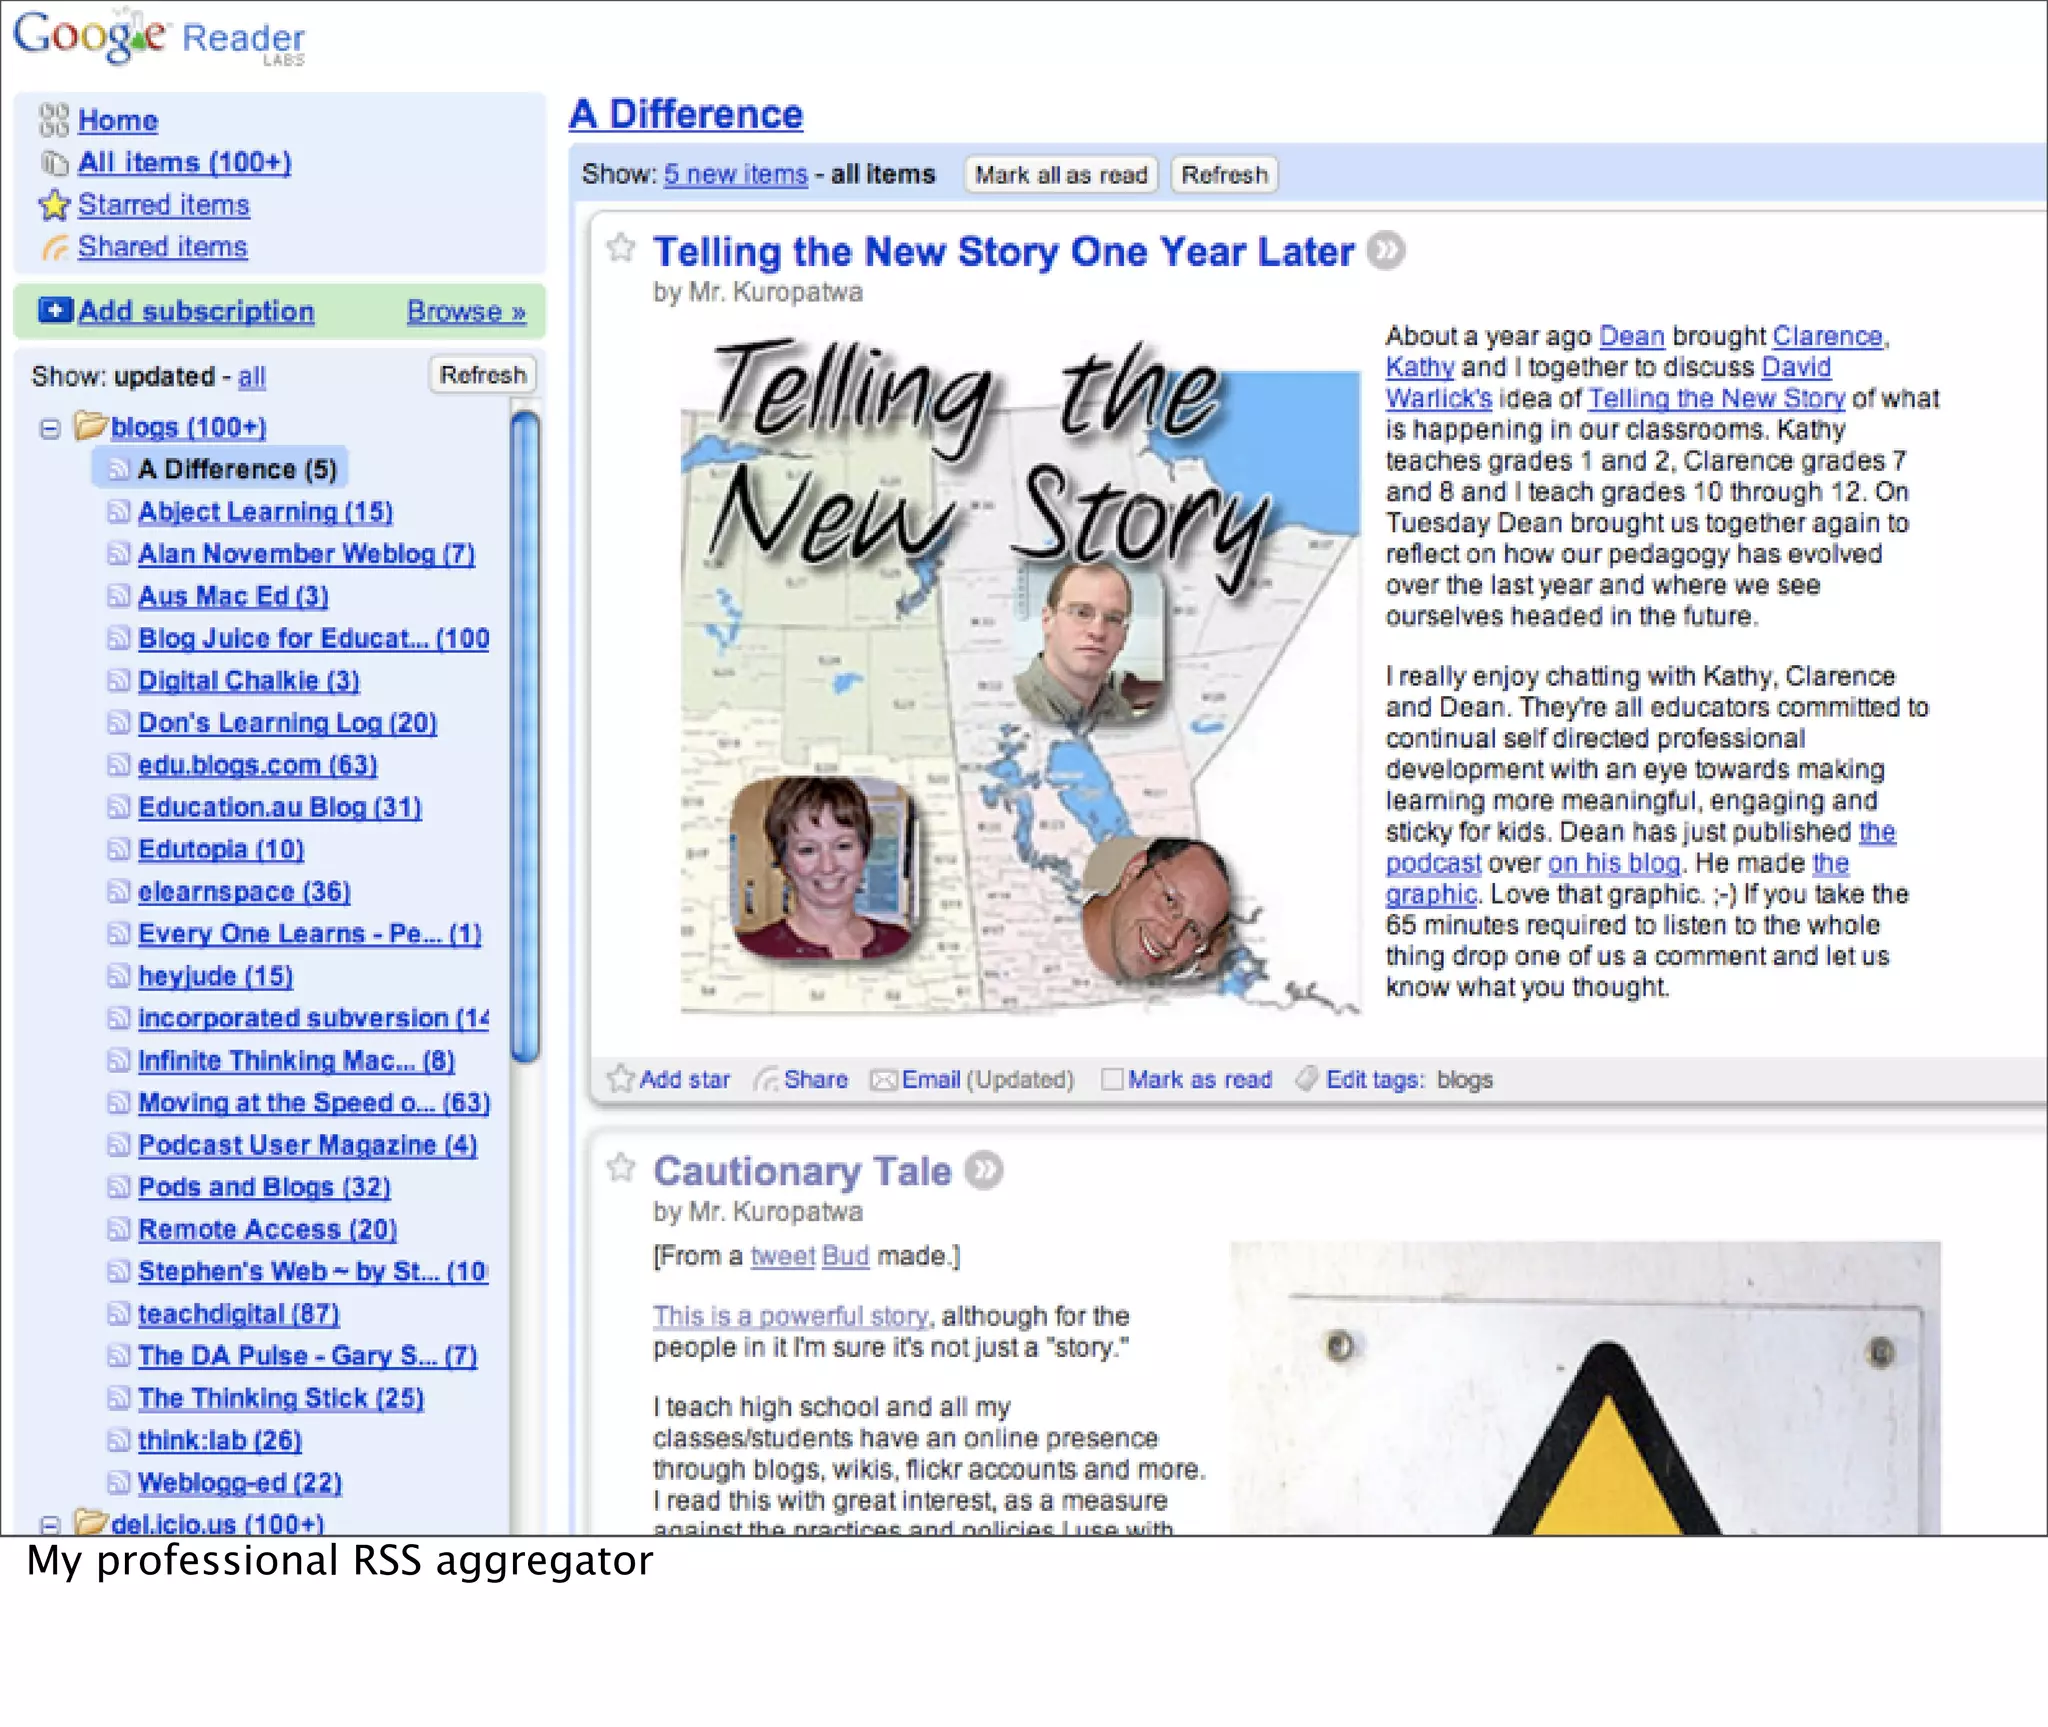Viewport: 2048px width, 1727px height.
Task: Click Refresh button in the subscriptions sidebar
Action: pos(483,375)
